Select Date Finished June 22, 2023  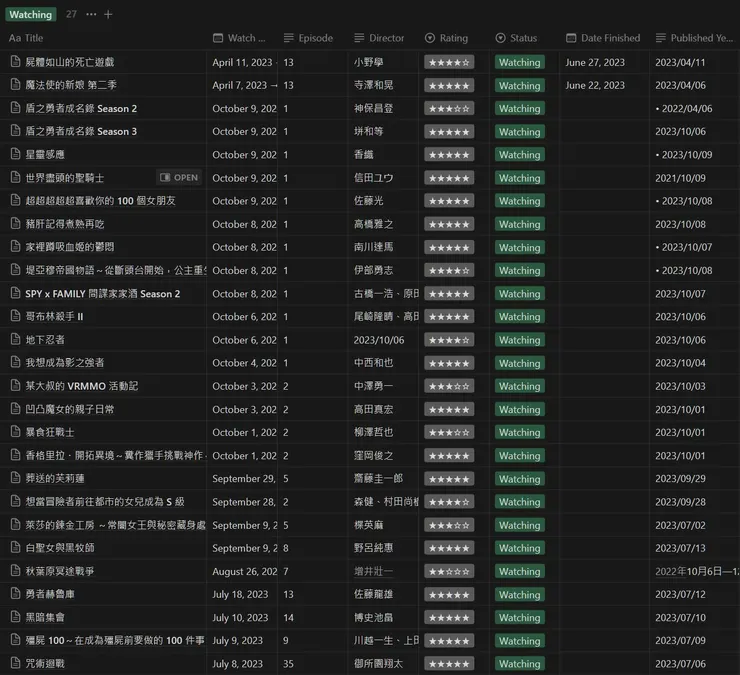click(595, 85)
